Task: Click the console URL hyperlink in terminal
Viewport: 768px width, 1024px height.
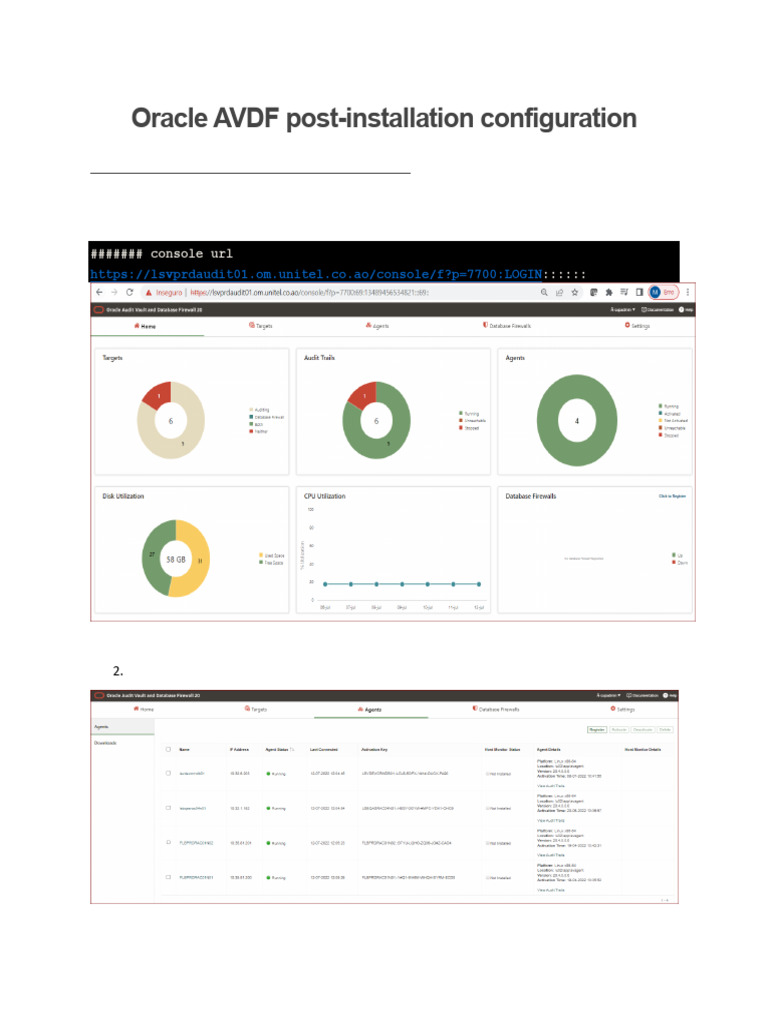Action: click(x=316, y=274)
